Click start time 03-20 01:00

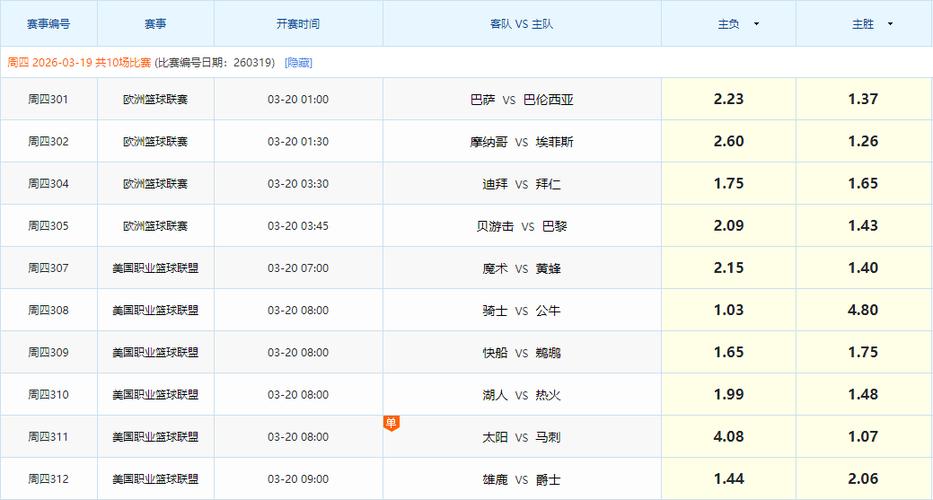tap(298, 99)
